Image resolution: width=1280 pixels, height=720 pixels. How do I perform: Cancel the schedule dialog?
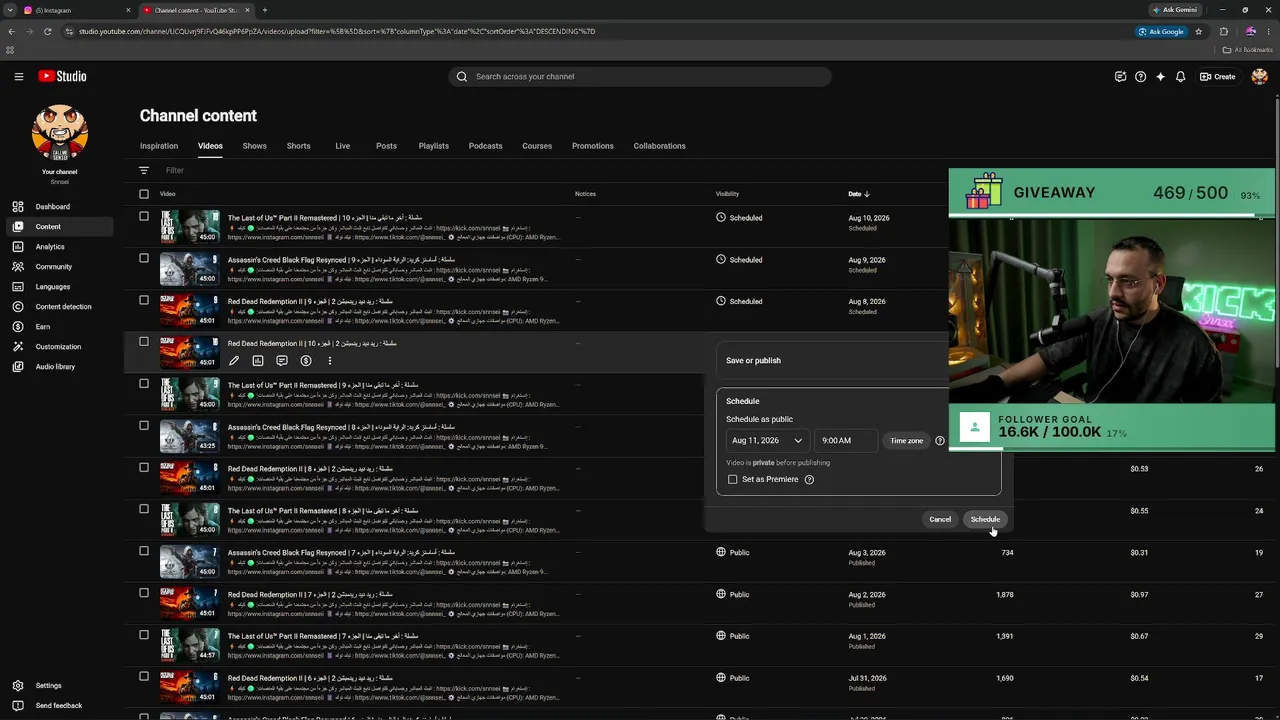pos(940,520)
